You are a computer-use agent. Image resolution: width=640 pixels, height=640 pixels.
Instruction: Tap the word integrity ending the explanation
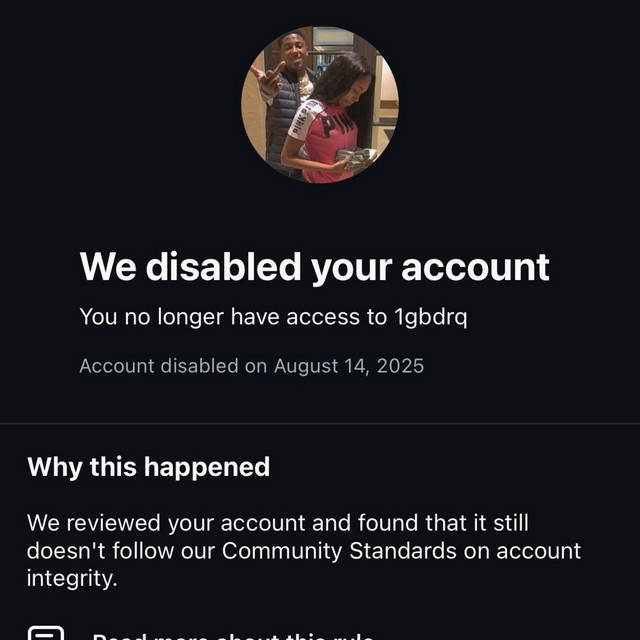[x=72, y=577]
